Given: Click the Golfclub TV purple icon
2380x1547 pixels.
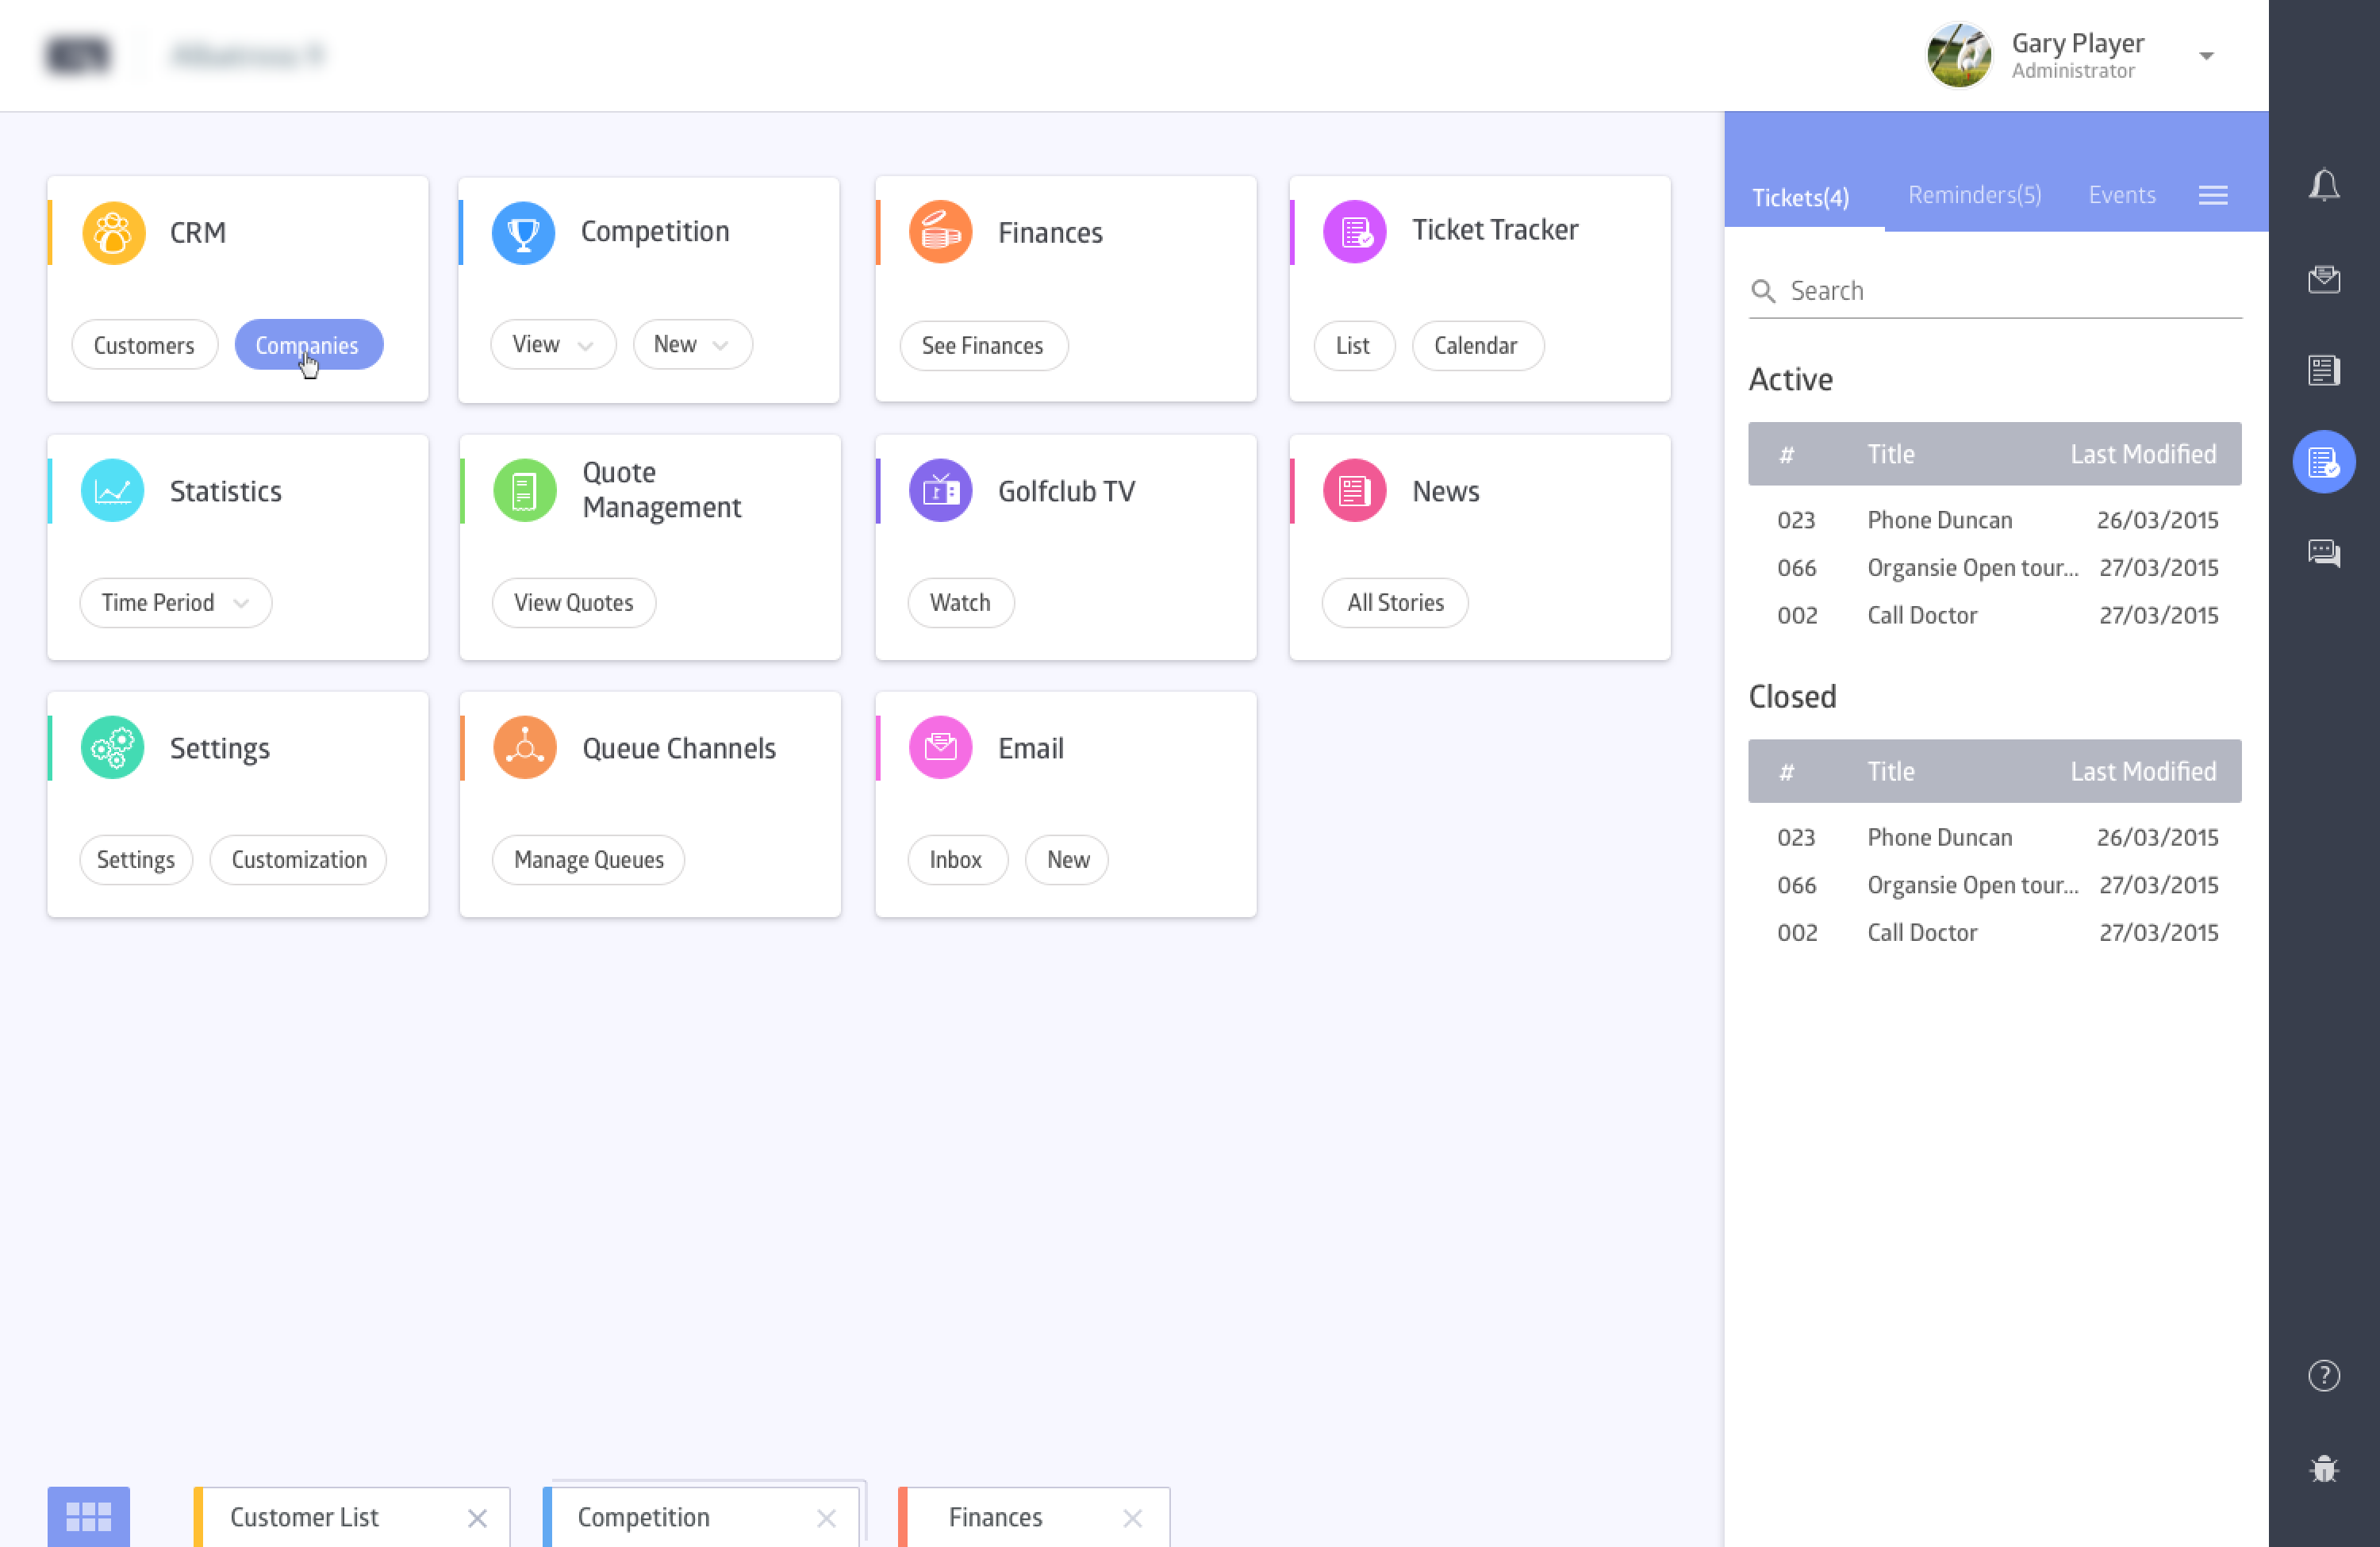Looking at the screenshot, I should click(939, 491).
